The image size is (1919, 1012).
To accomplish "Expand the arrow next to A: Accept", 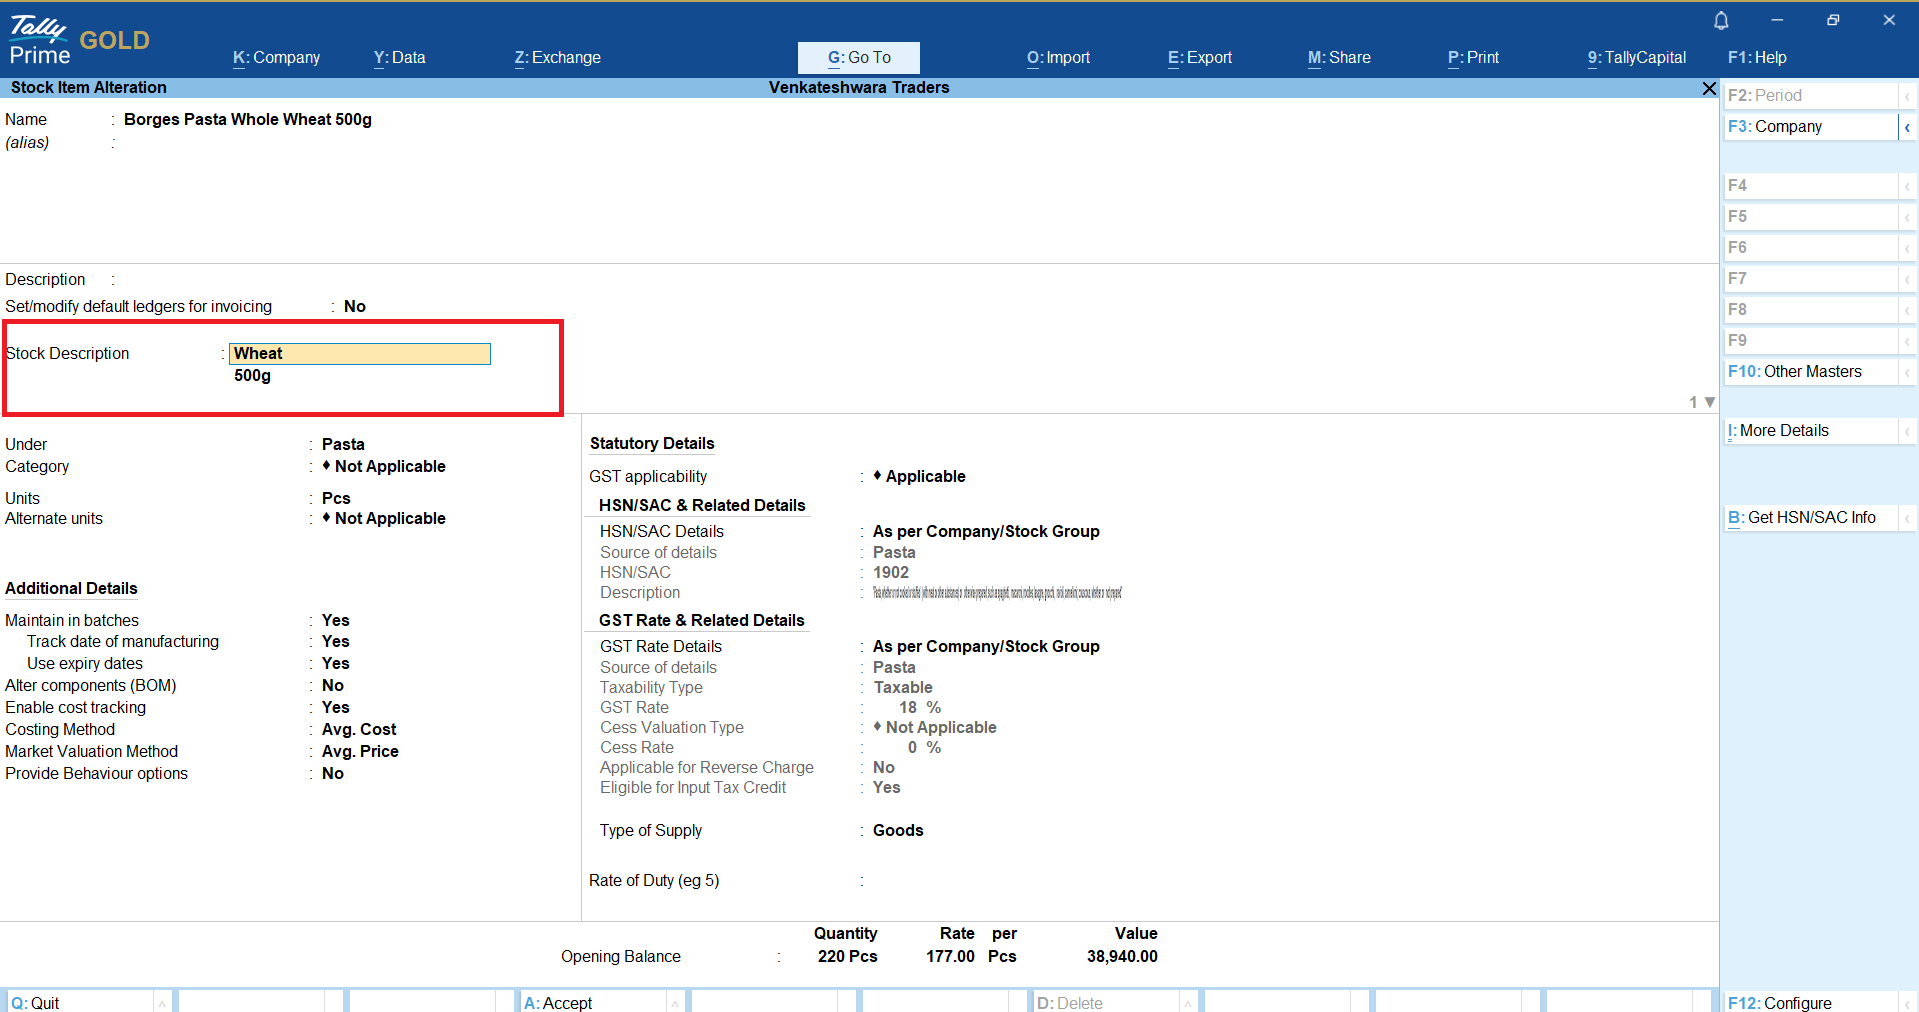I will 675,1003.
